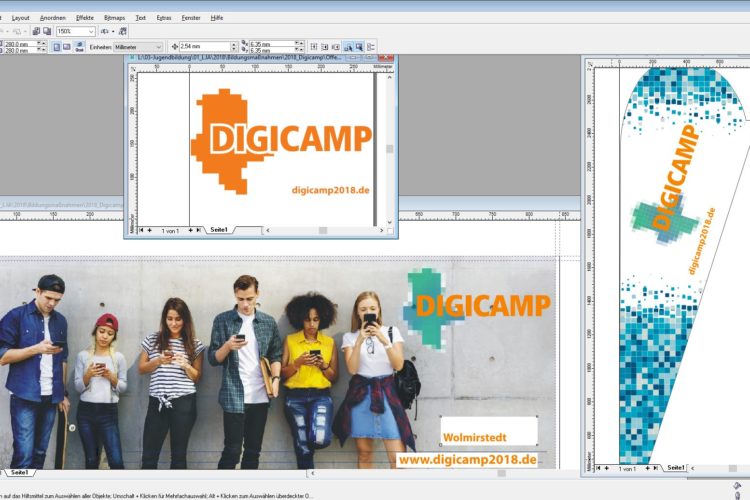750x500 pixels.
Task: Open the Hilfe menu
Action: [217, 18]
